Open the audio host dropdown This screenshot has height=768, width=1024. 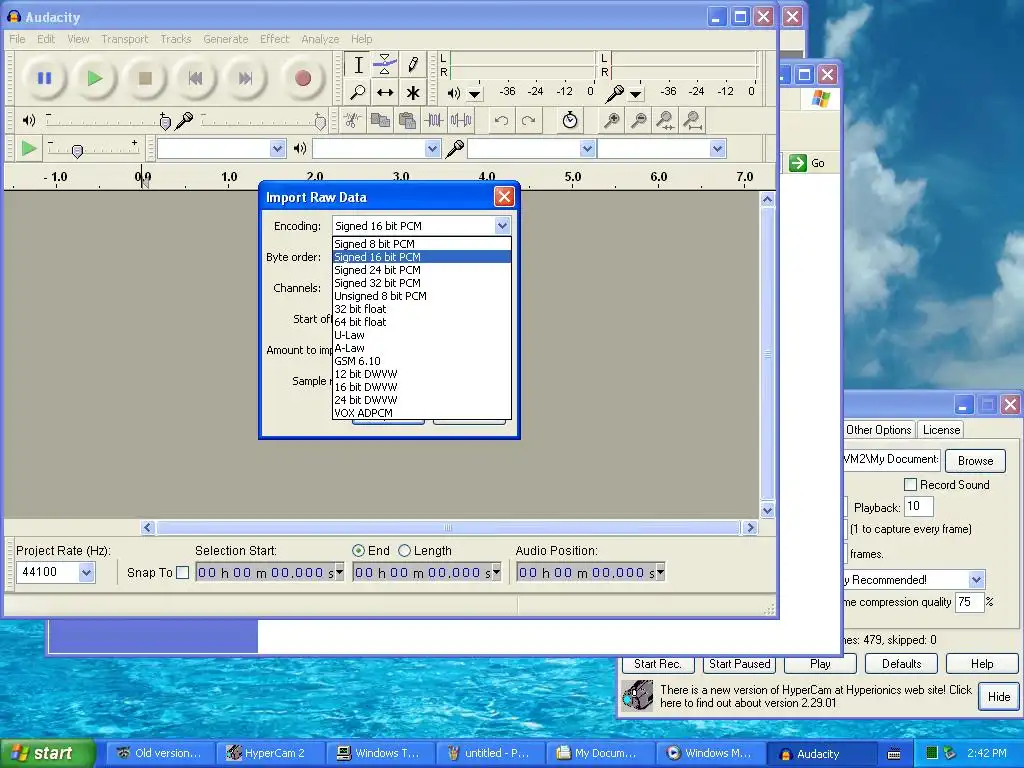(x=278, y=149)
